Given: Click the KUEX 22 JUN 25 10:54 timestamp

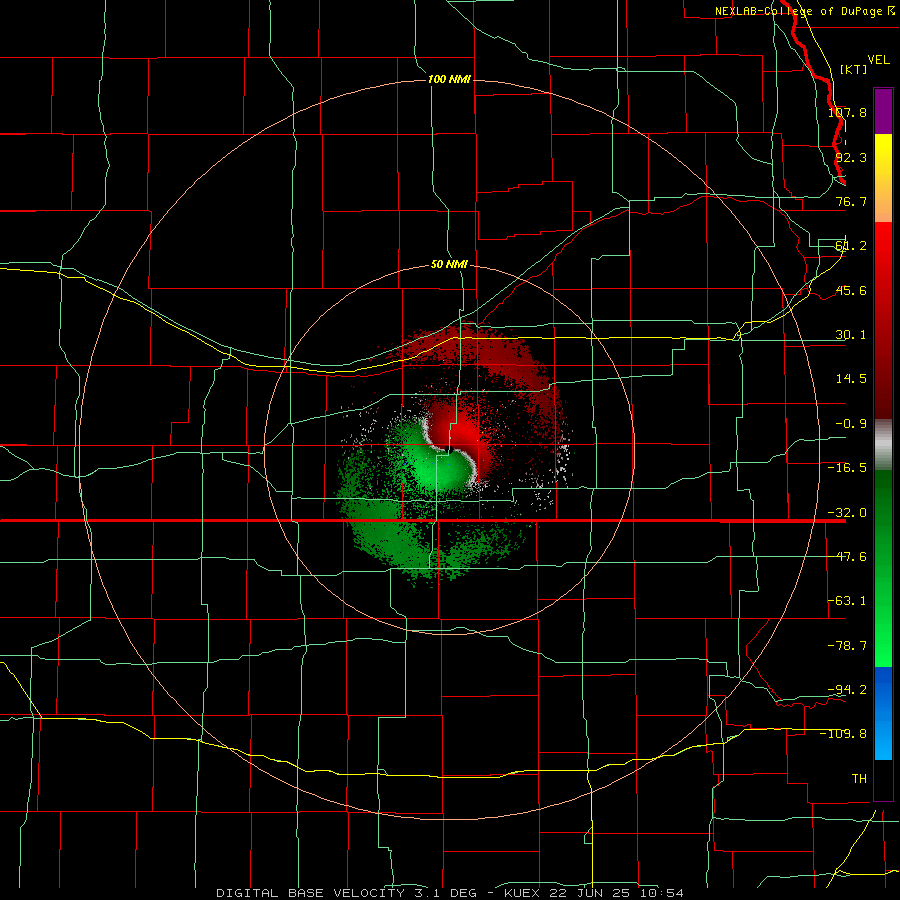Looking at the screenshot, I should coord(593,893).
